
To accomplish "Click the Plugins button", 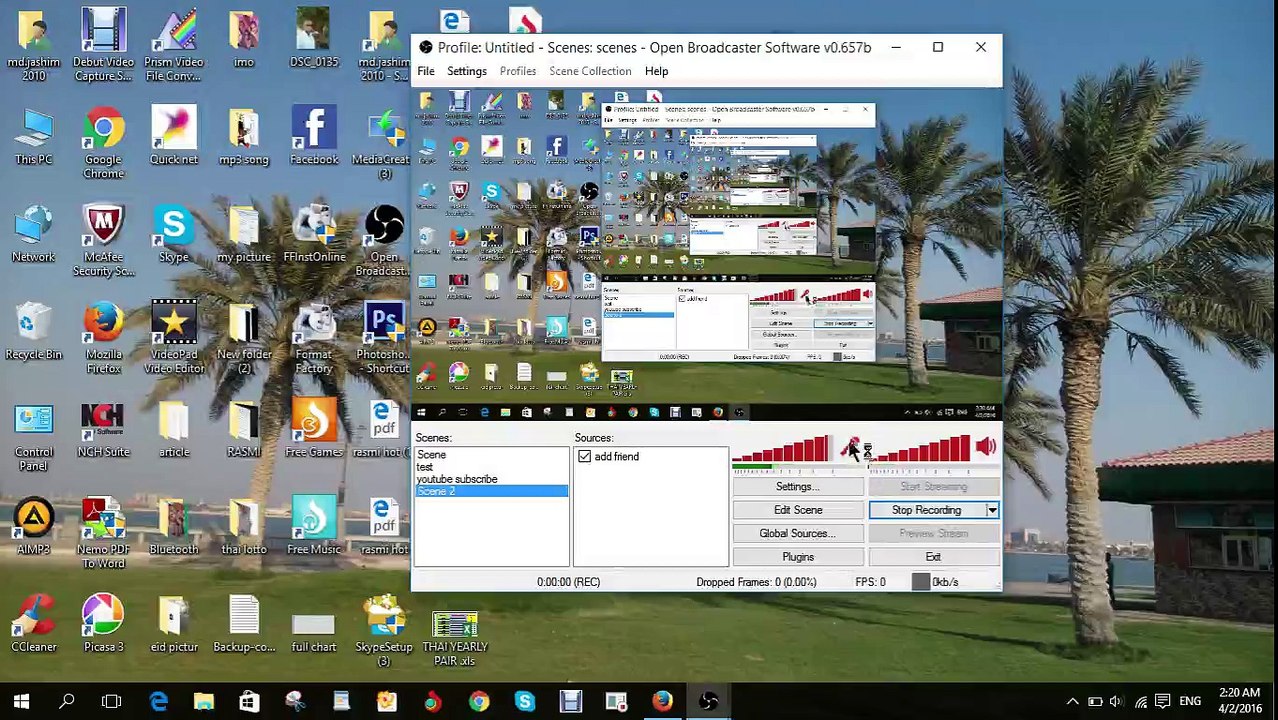I will (x=798, y=557).
